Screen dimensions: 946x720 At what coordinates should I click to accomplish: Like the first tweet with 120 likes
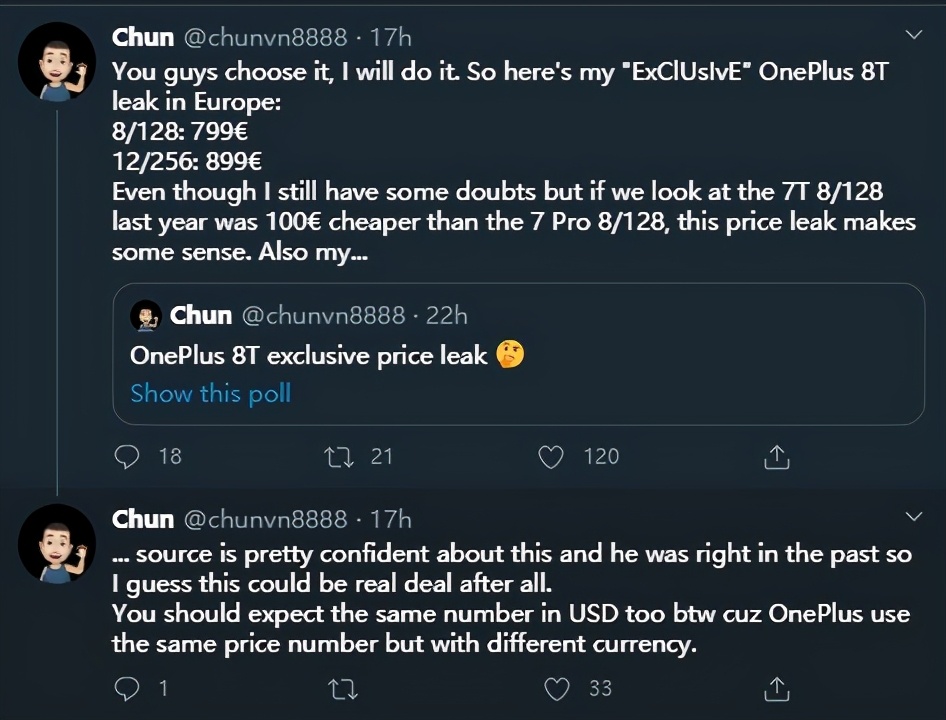[x=551, y=457]
